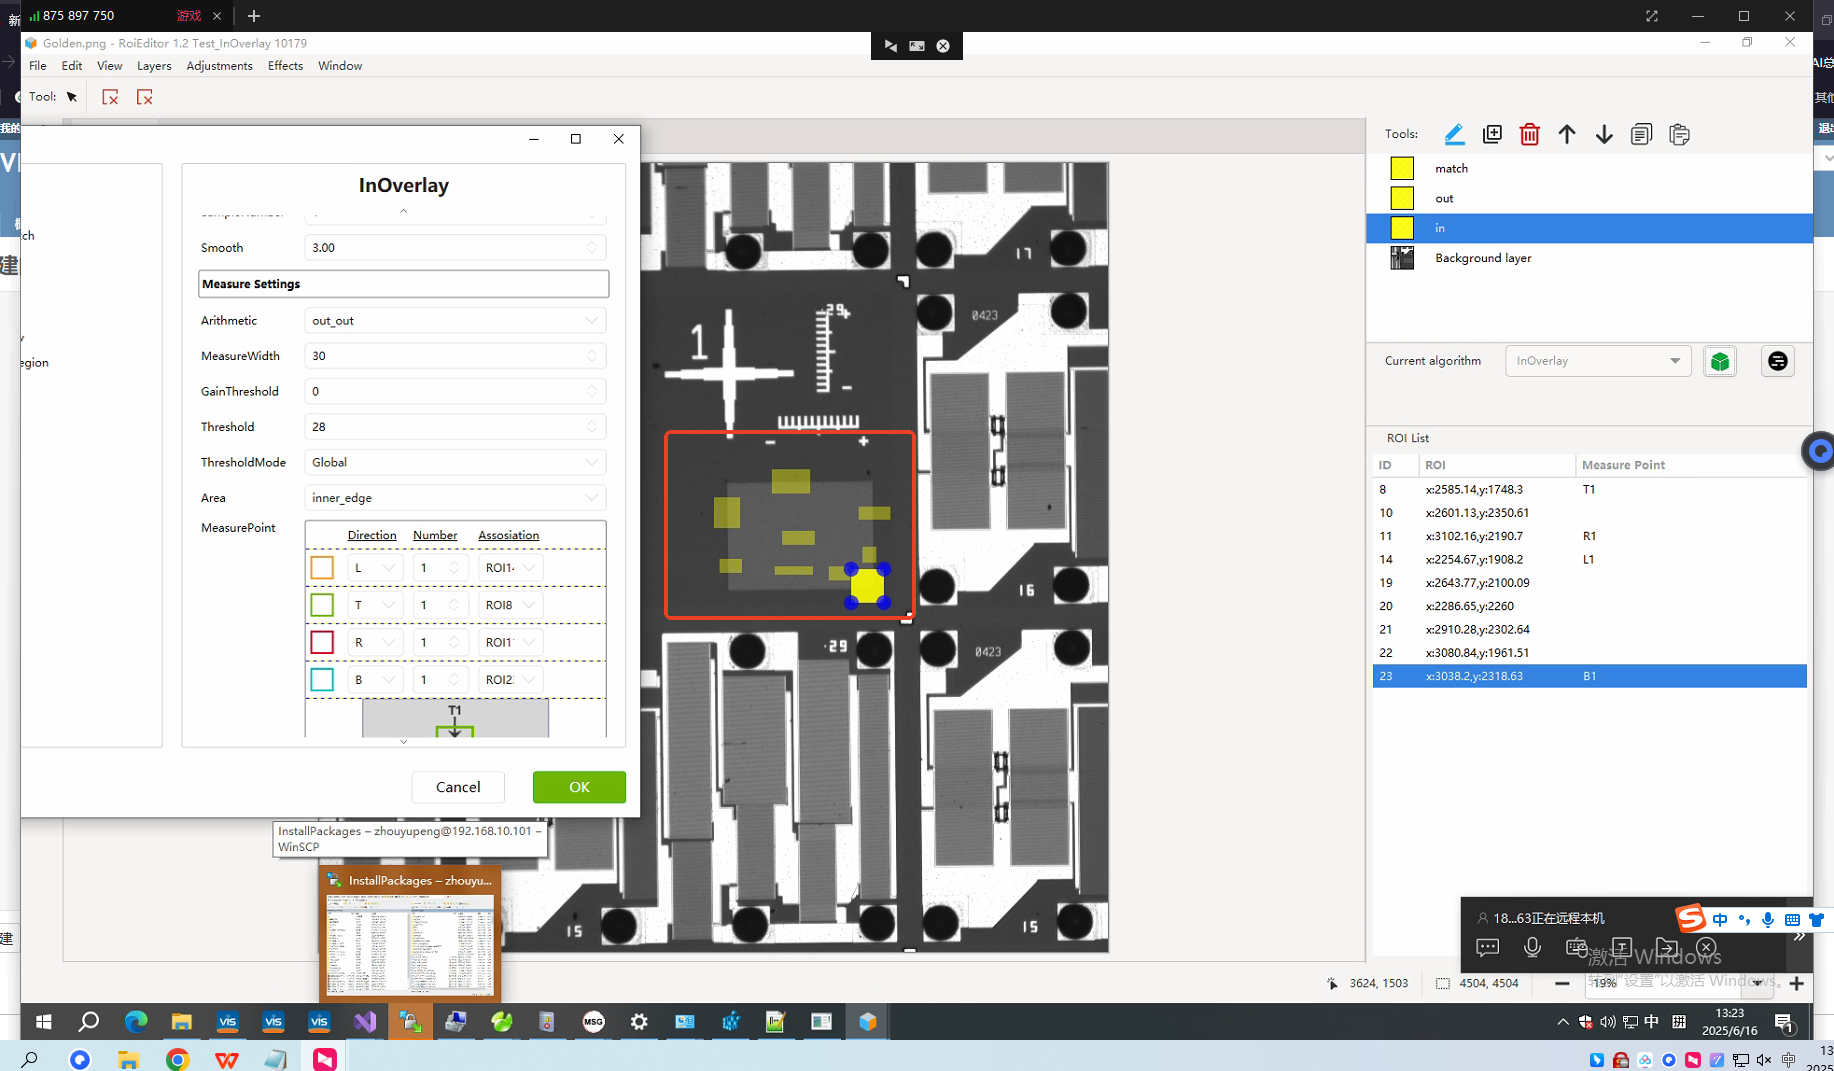Click the second red rectangle delete tool
The height and width of the screenshot is (1071, 1834).
145,97
